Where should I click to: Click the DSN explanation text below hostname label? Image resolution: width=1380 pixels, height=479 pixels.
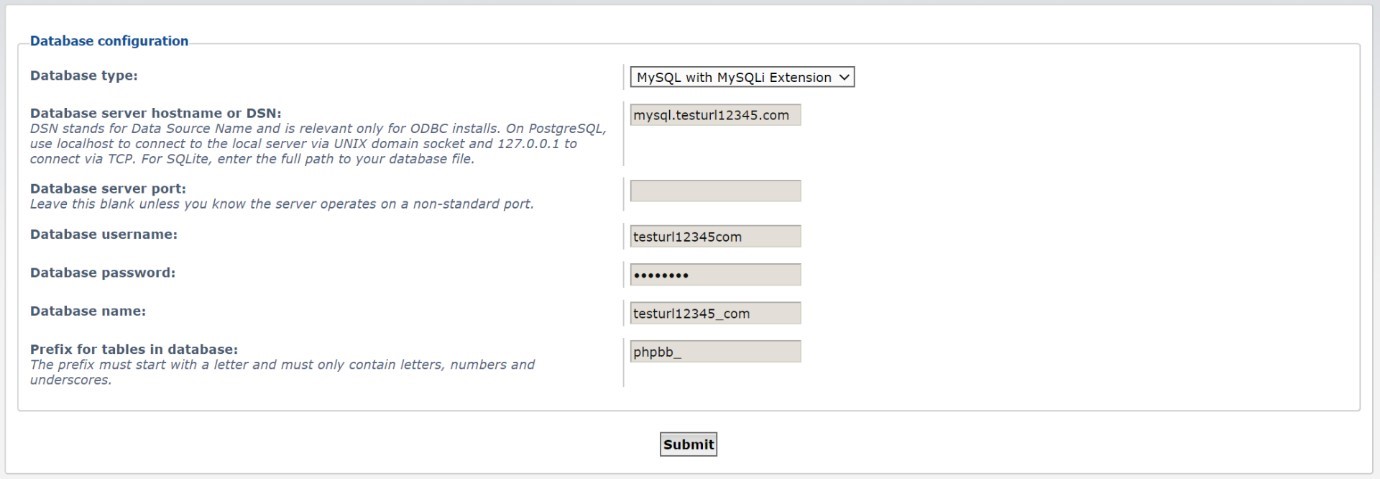317,144
